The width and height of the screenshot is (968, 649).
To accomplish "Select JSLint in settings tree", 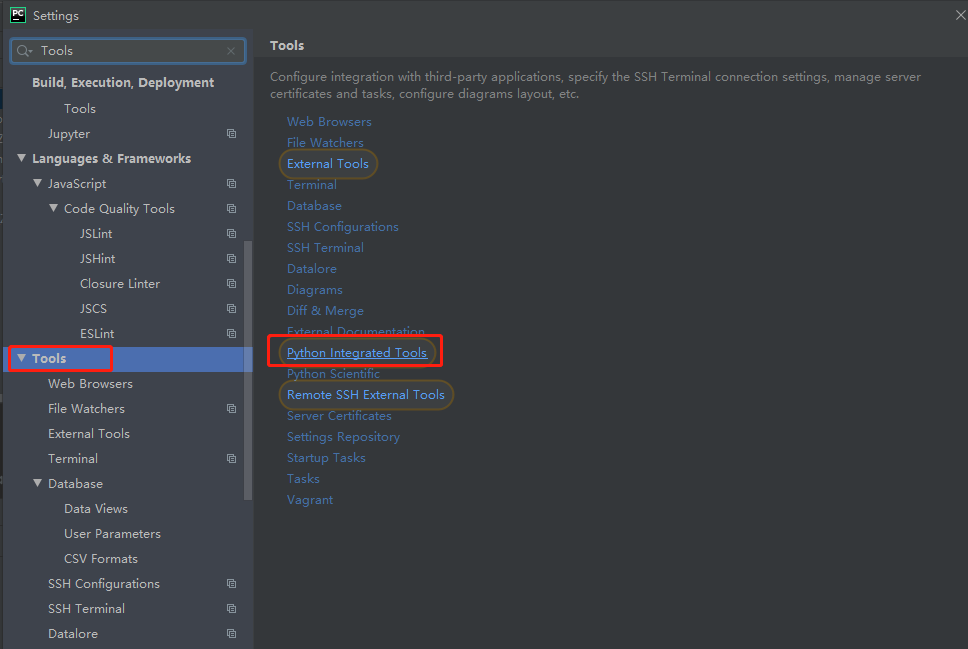I will click(x=96, y=233).
